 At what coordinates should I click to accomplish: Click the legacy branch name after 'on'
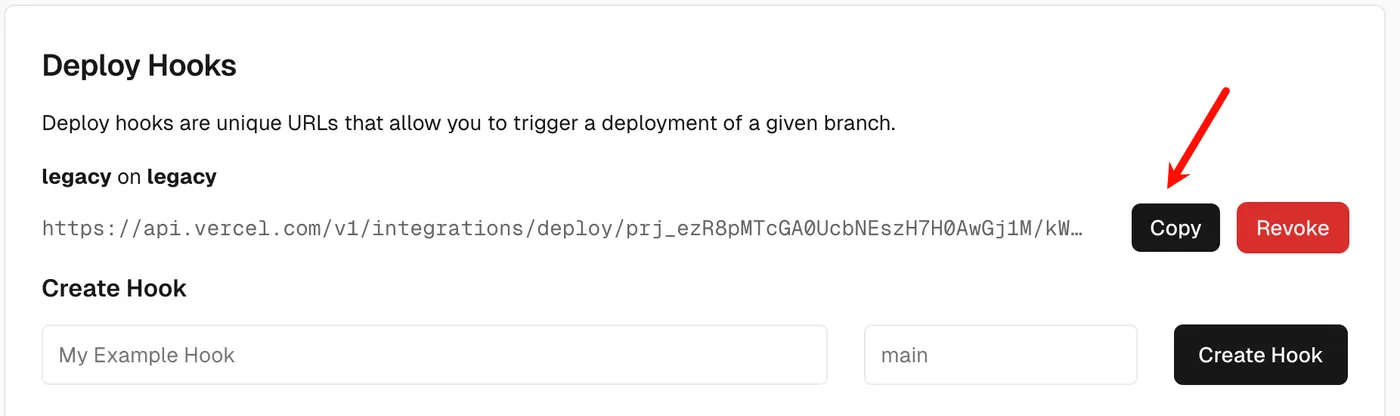pyautogui.click(x=181, y=178)
